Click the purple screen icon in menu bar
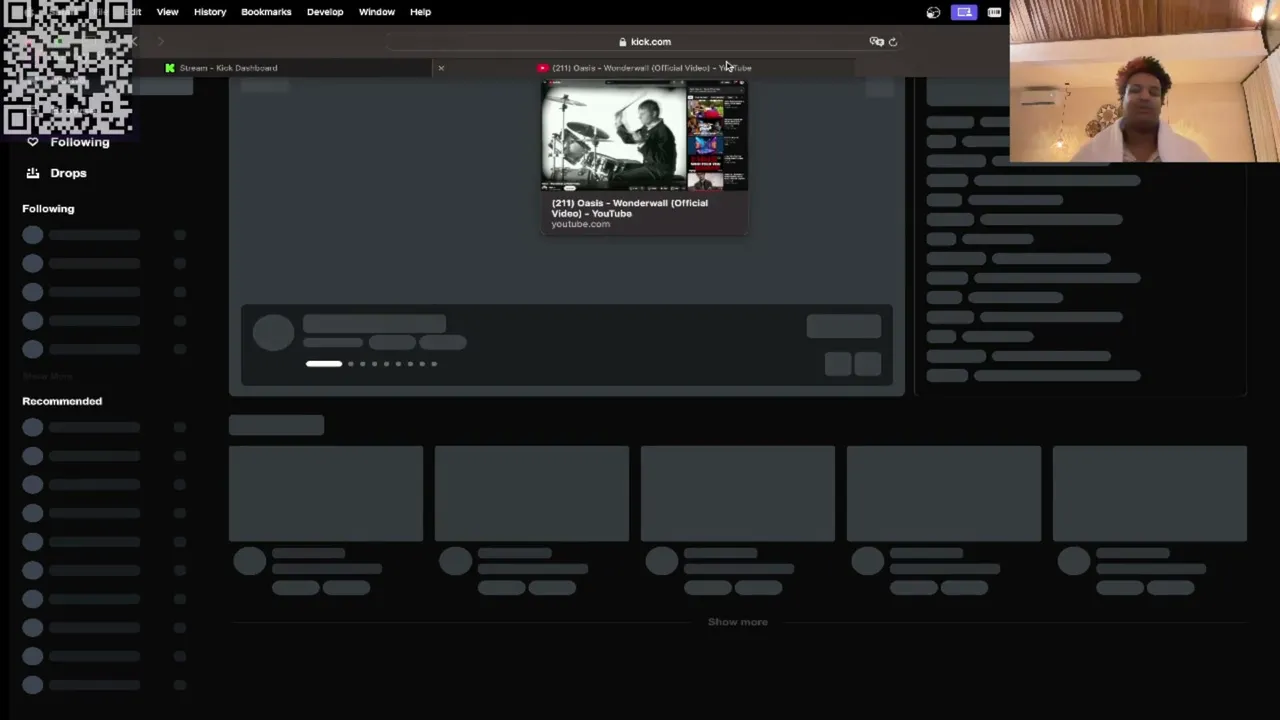The width and height of the screenshot is (1280, 720). pos(964,12)
